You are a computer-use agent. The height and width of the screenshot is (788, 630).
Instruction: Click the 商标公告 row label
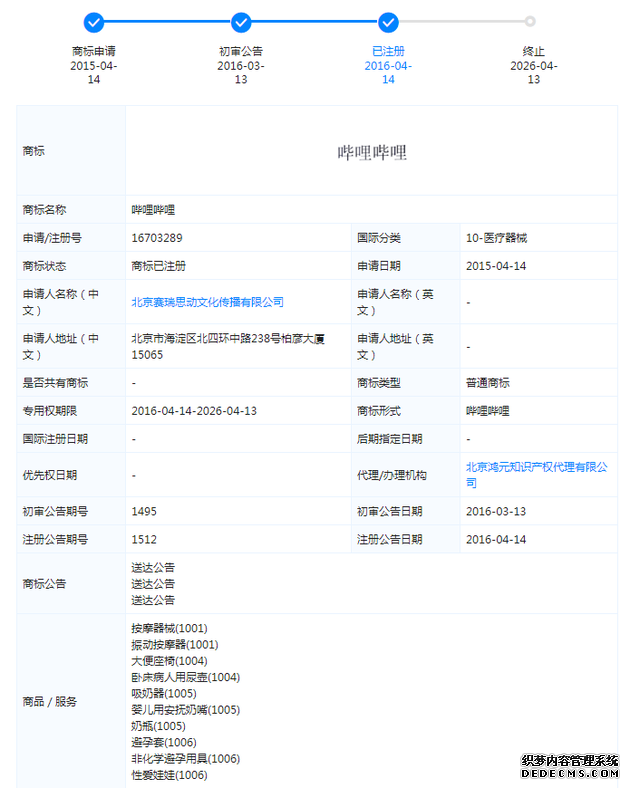[x=44, y=584]
